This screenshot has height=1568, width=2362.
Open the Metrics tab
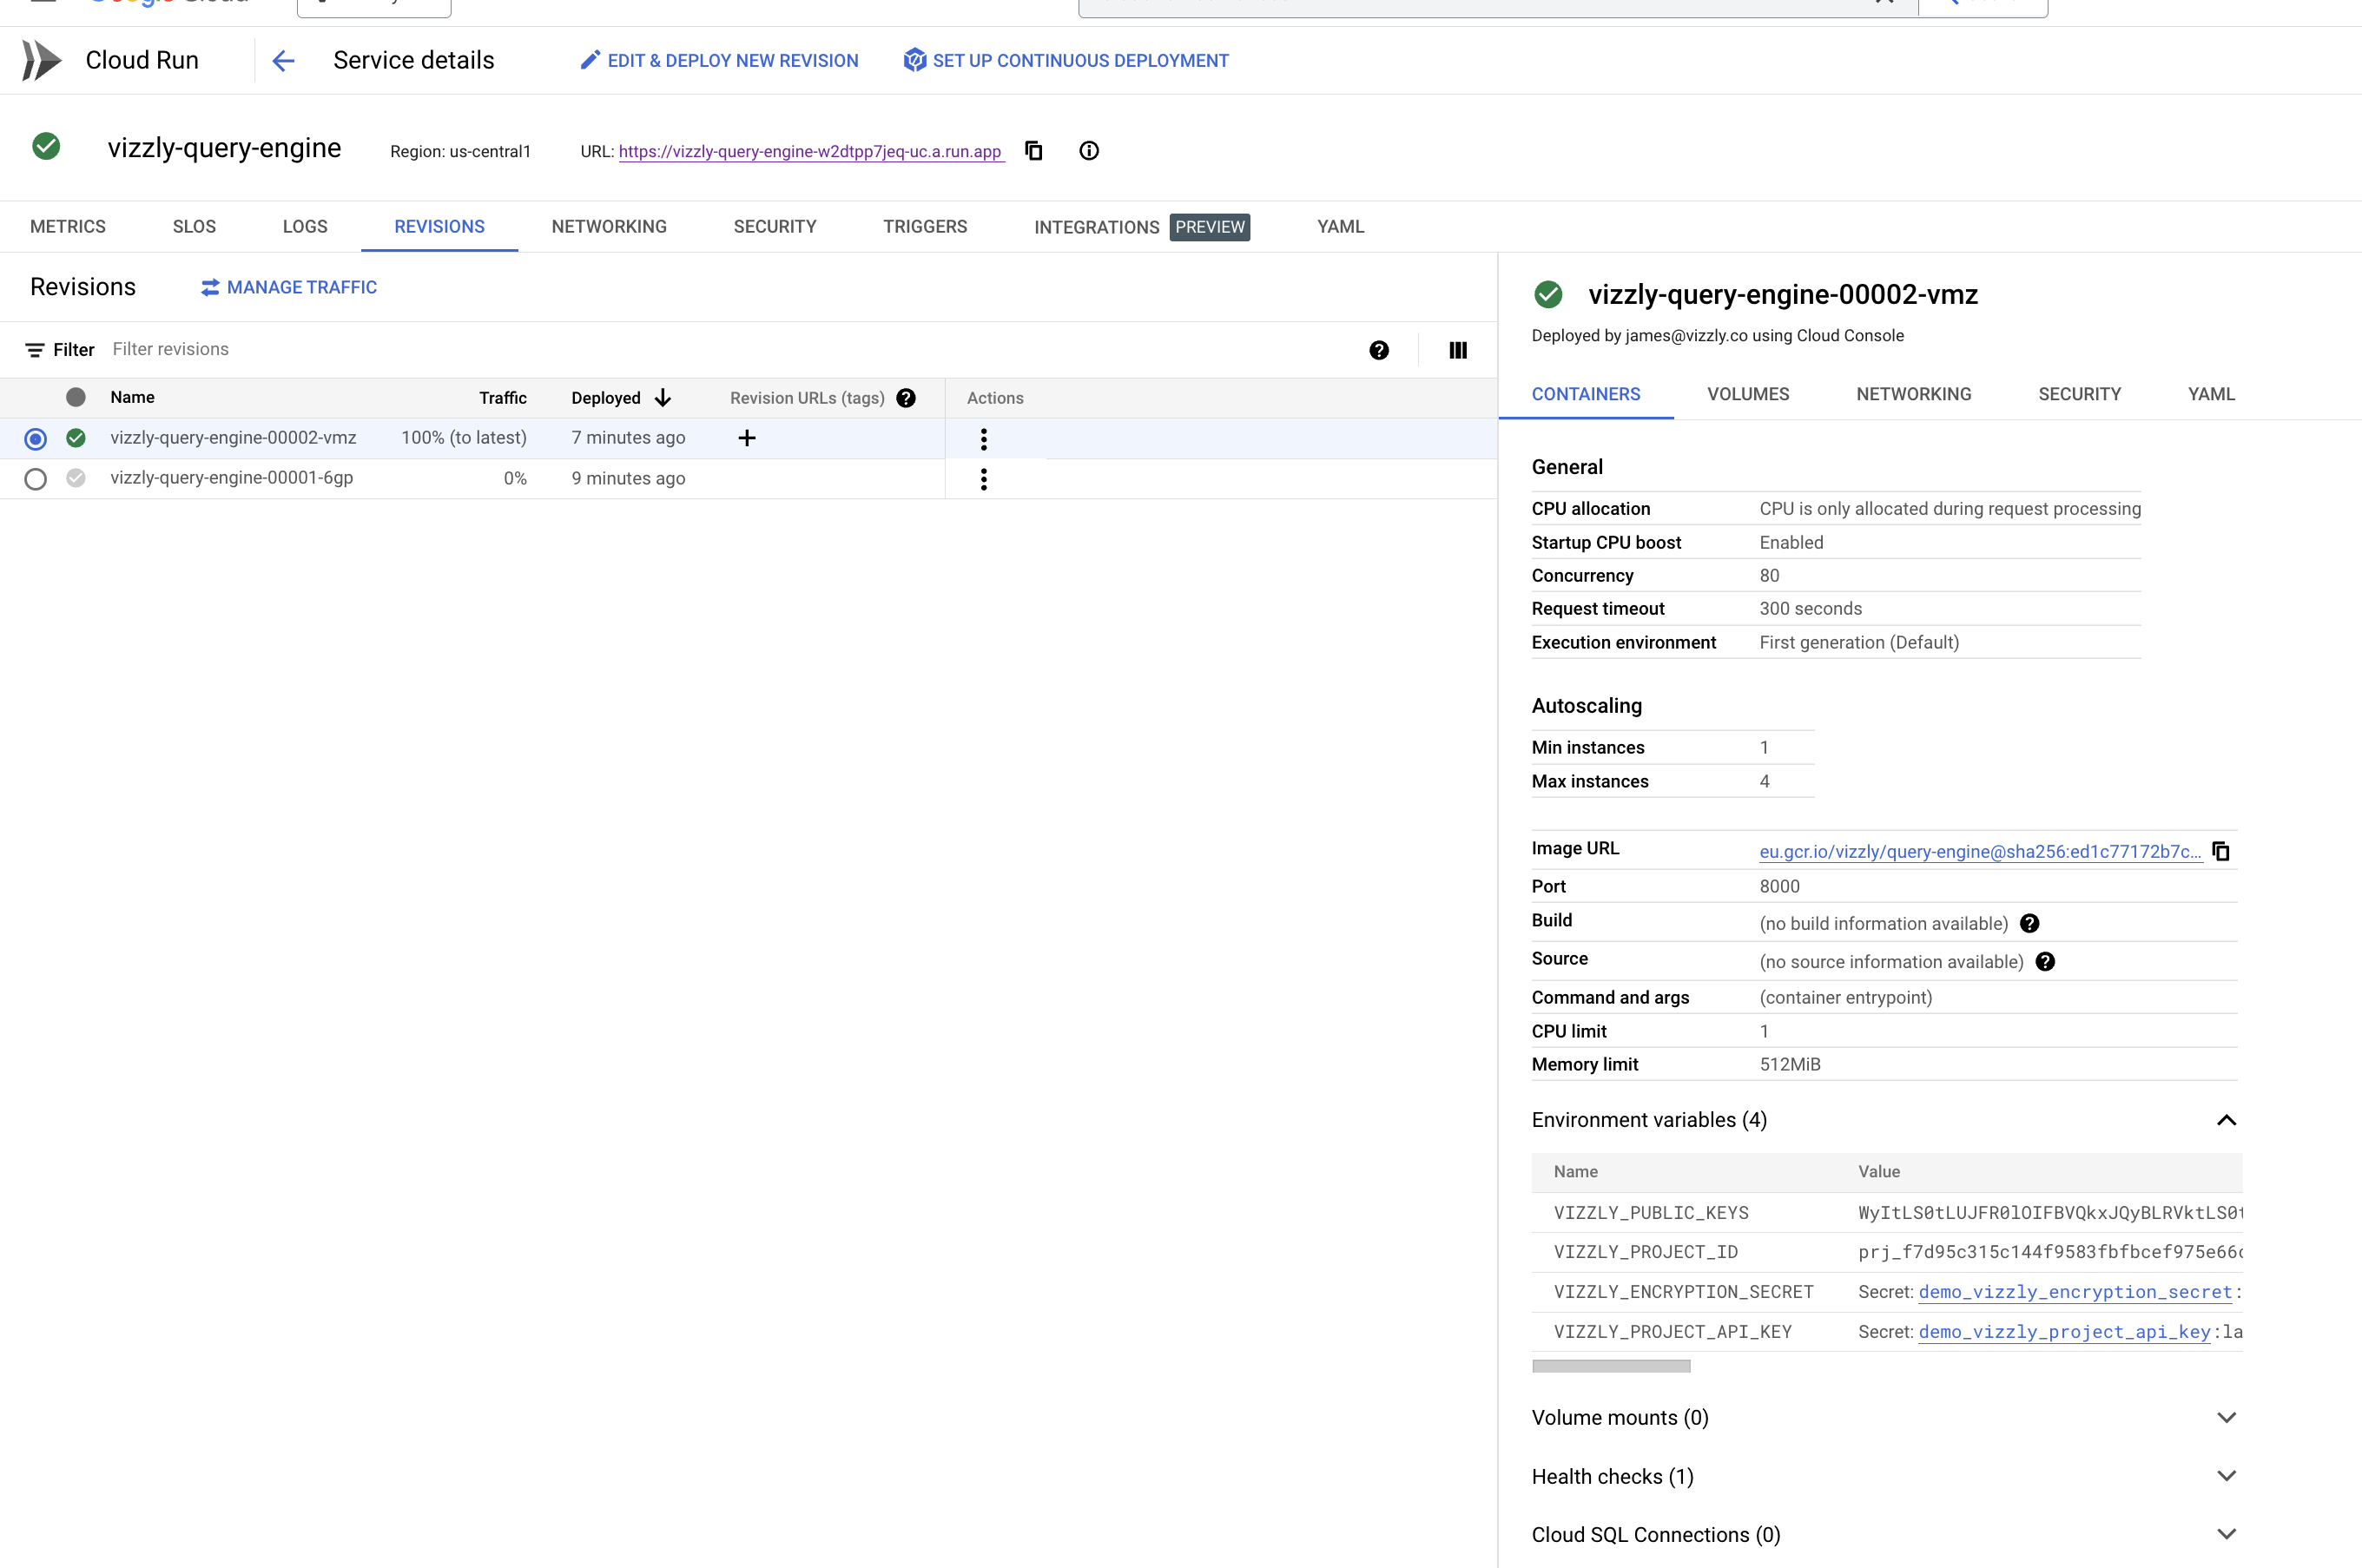click(x=68, y=227)
